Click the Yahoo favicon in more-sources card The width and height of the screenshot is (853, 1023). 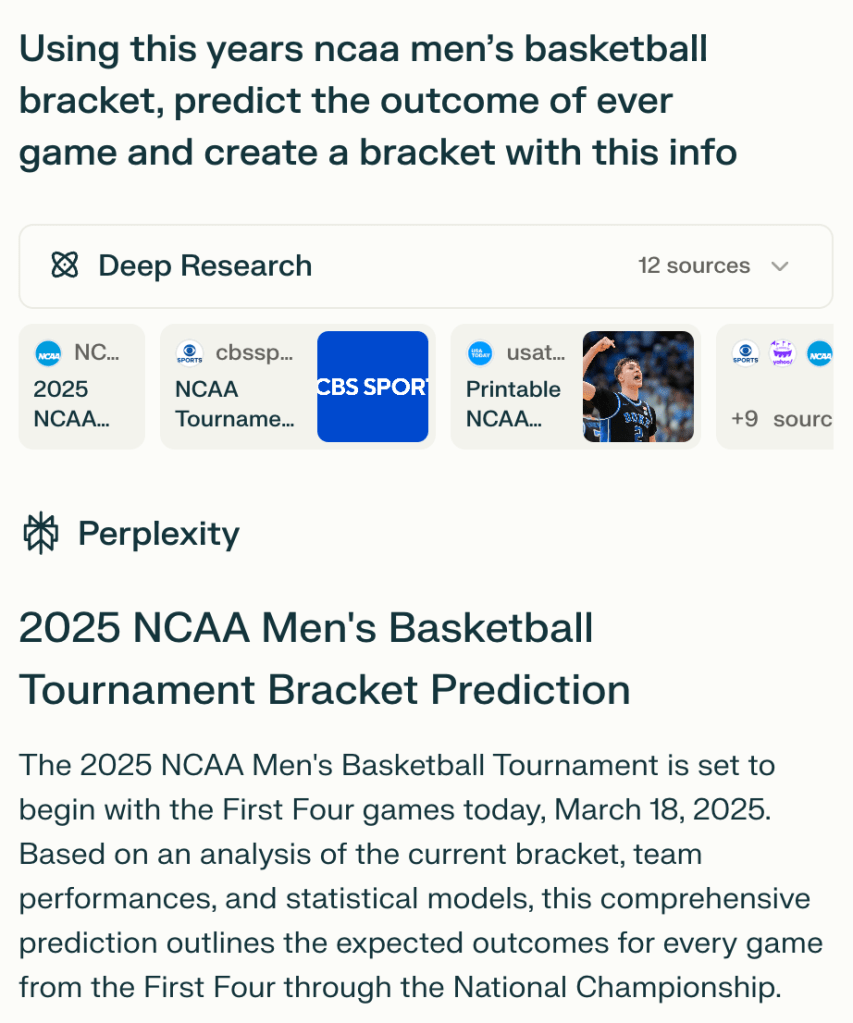pos(782,353)
